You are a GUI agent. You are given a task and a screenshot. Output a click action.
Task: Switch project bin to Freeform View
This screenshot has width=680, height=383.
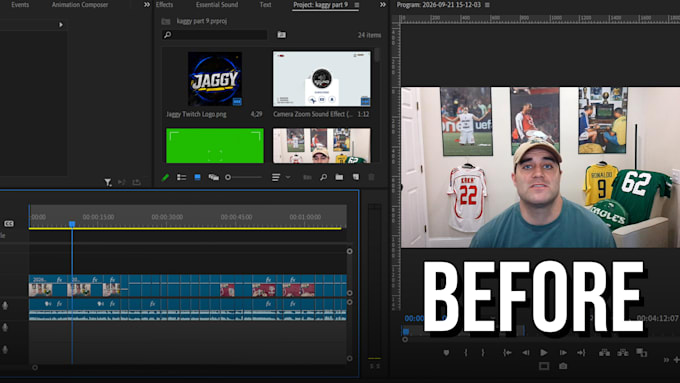coord(213,177)
